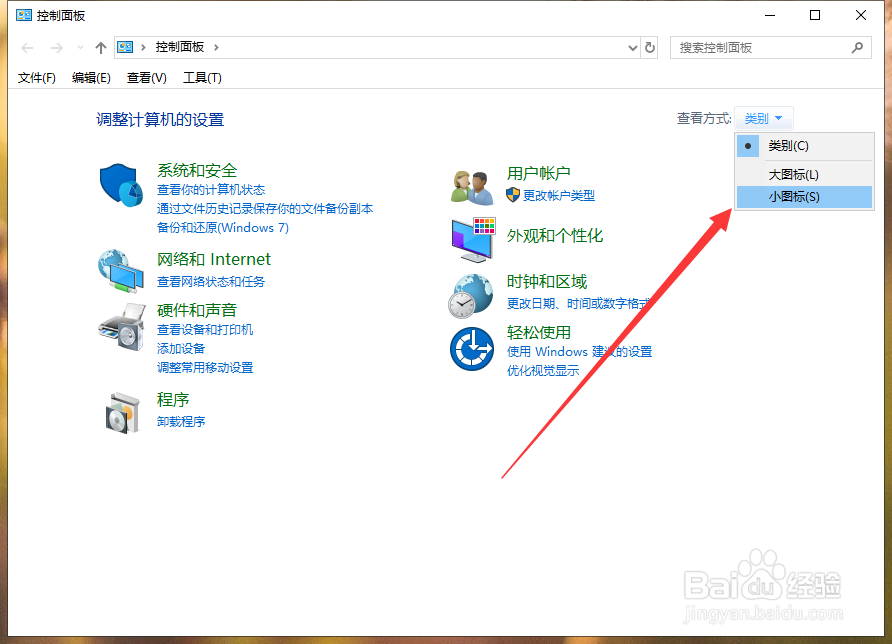Open 硬件和声音 category link
892x644 pixels.
[197, 310]
